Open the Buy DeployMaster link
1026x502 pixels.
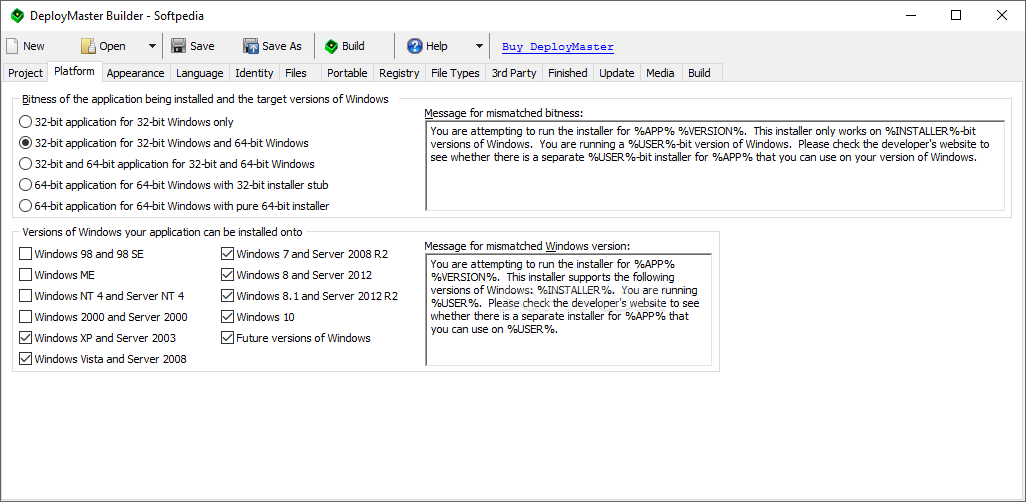pyautogui.click(x=557, y=46)
